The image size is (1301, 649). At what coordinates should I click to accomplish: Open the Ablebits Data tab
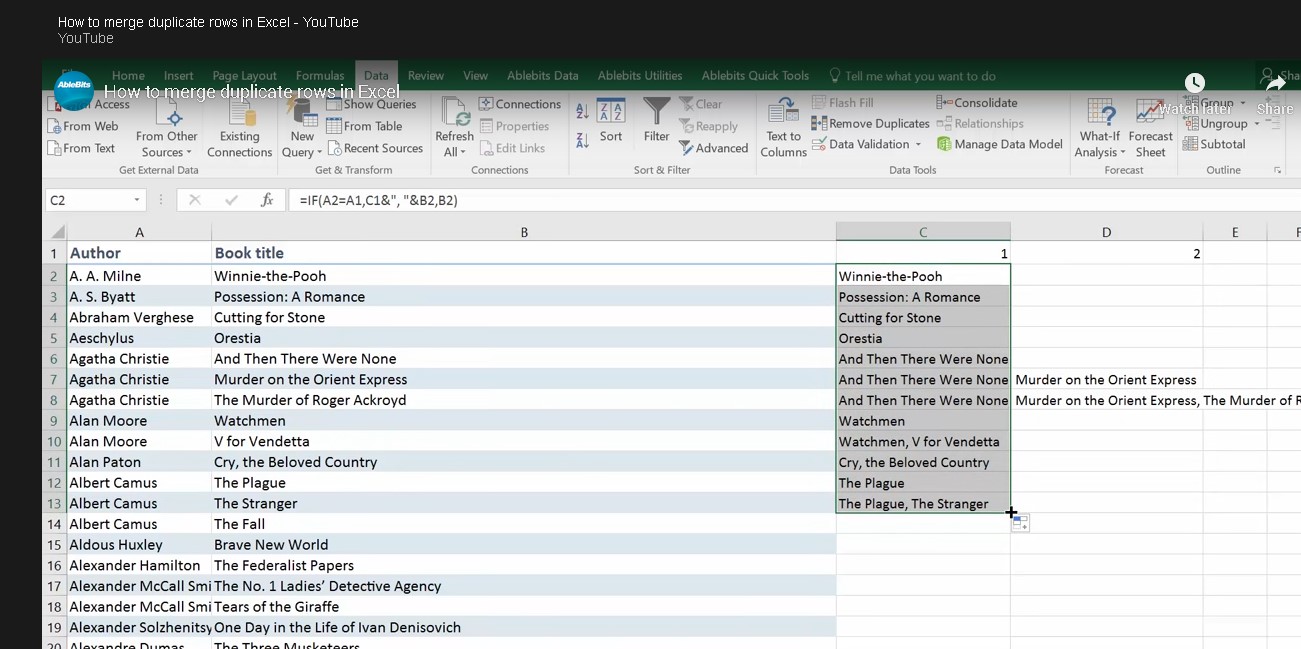pyautogui.click(x=542, y=76)
